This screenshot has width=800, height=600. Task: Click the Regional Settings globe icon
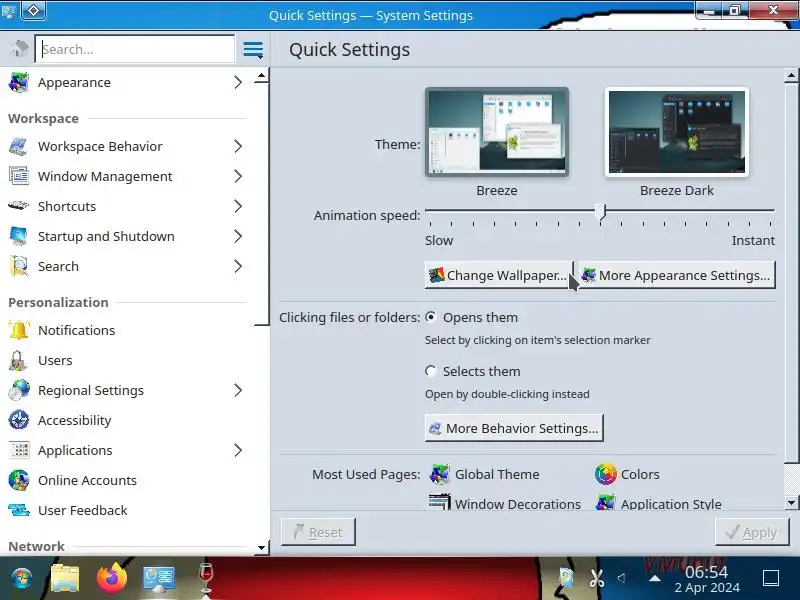click(19, 390)
